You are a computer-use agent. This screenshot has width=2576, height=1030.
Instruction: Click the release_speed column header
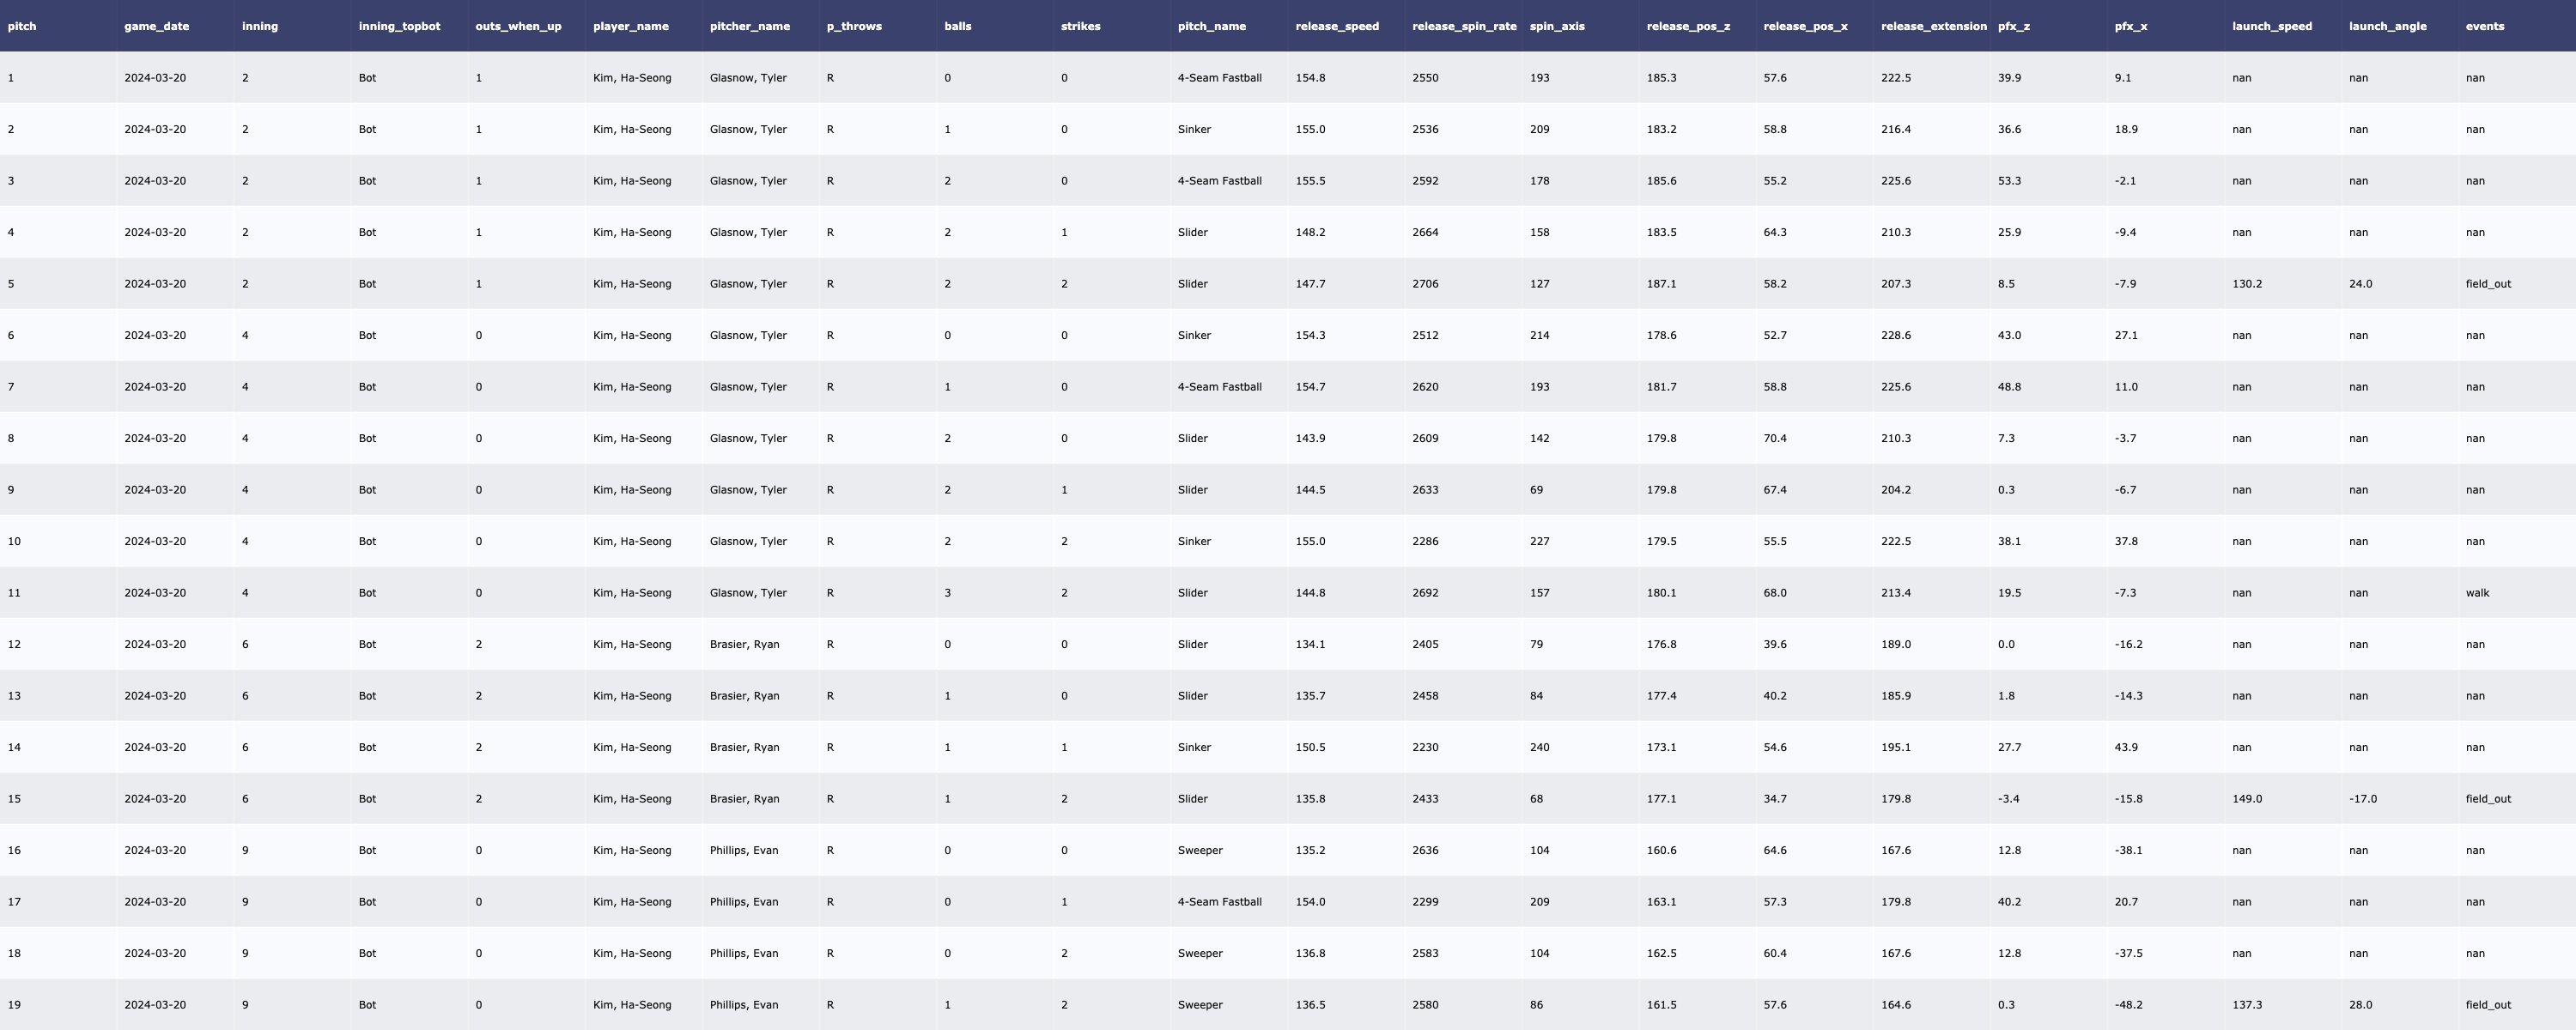click(x=1336, y=26)
